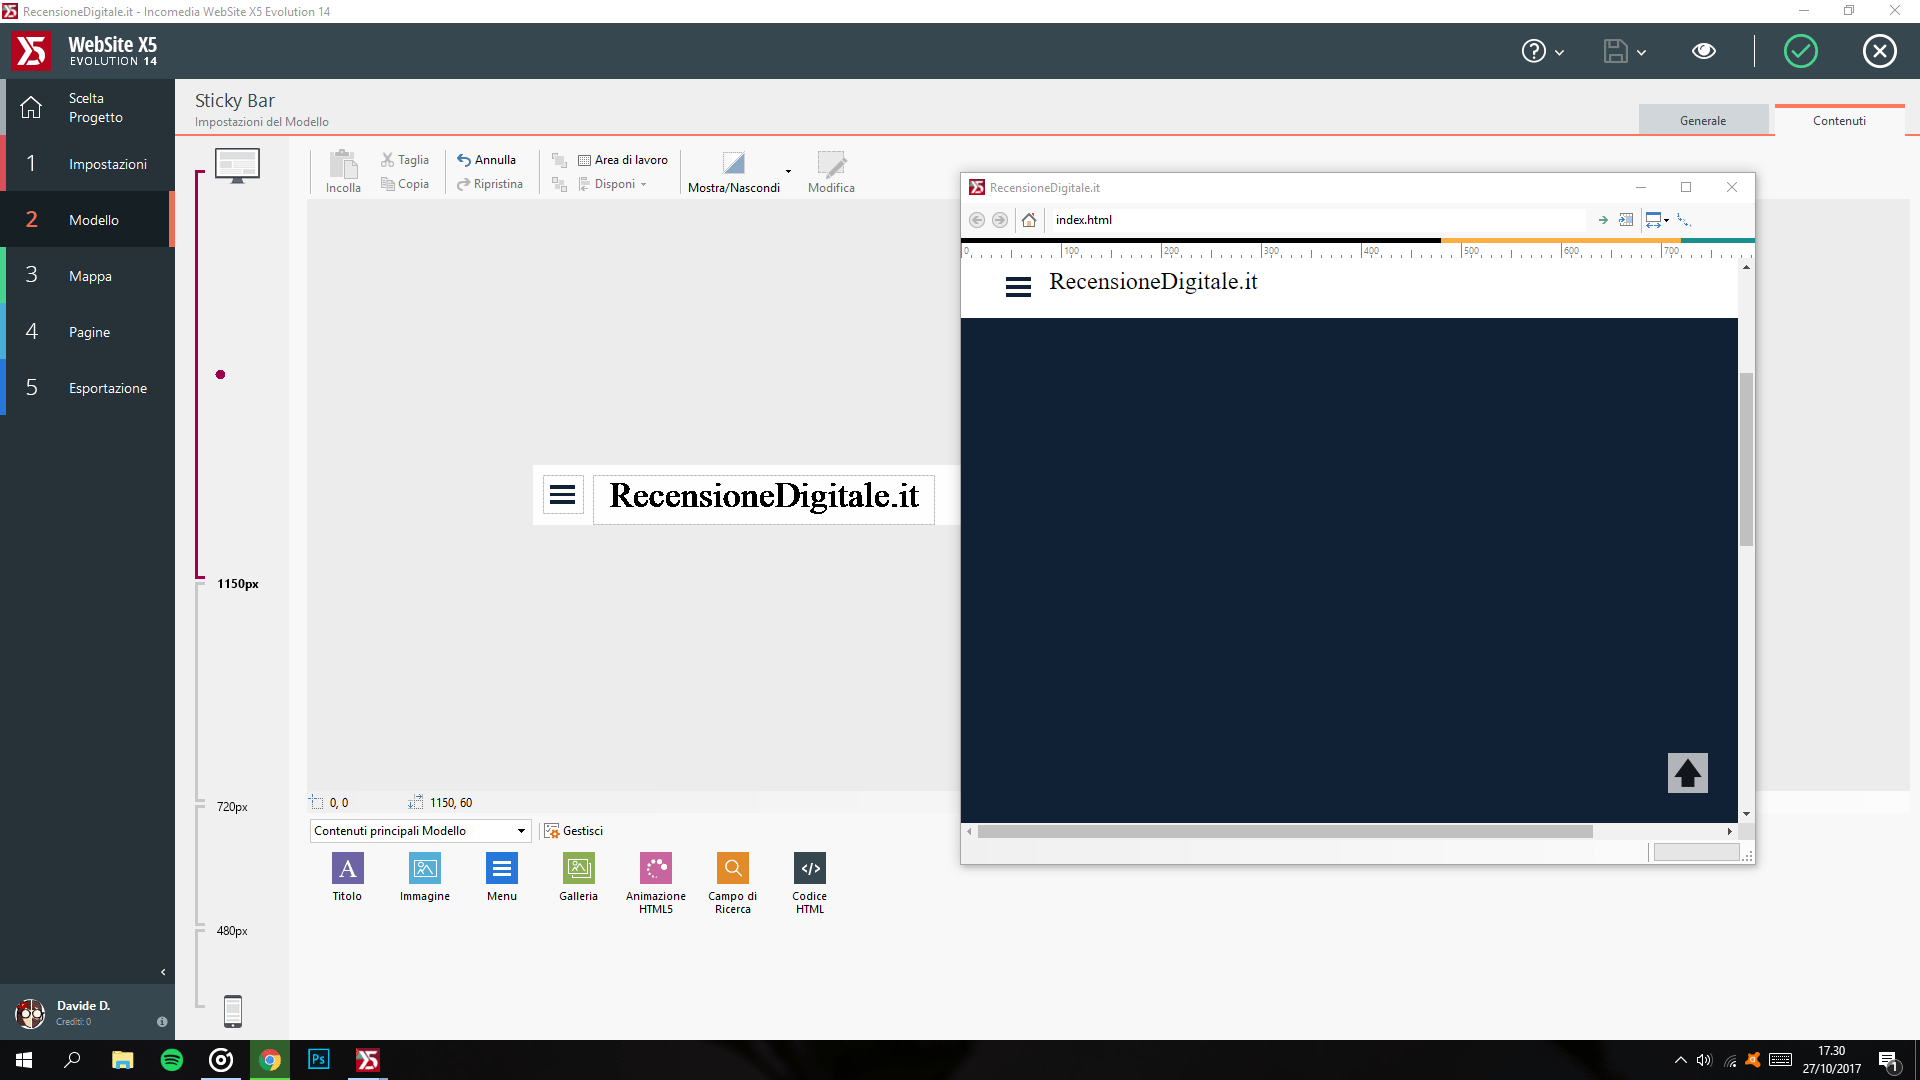Select the smartphone viewport icon
Screen dimensions: 1920x1080
pyautogui.click(x=233, y=1011)
